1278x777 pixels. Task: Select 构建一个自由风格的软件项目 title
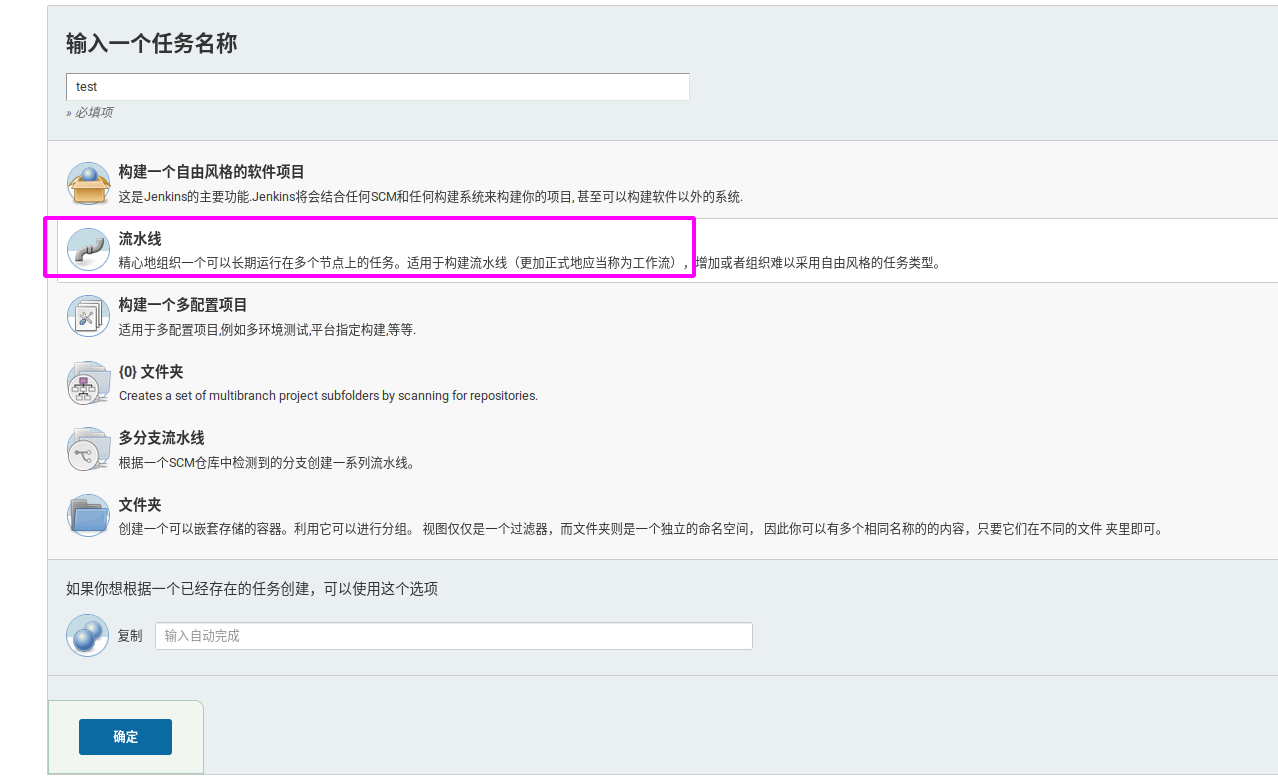211,172
